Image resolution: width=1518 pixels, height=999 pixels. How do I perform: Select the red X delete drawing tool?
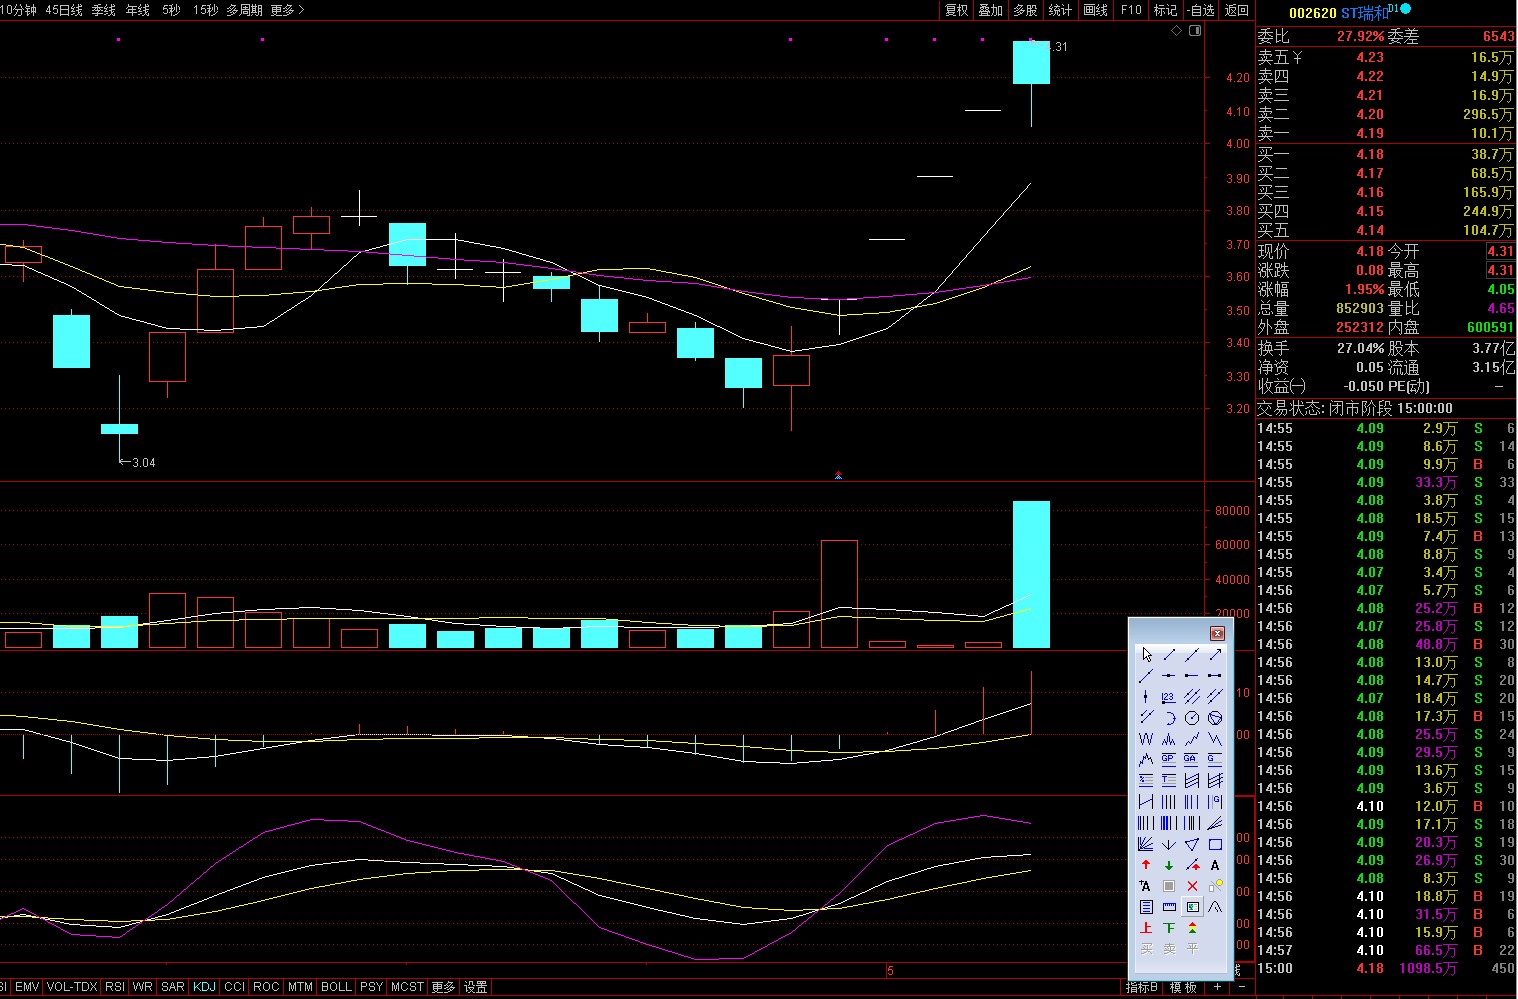[x=1192, y=886]
